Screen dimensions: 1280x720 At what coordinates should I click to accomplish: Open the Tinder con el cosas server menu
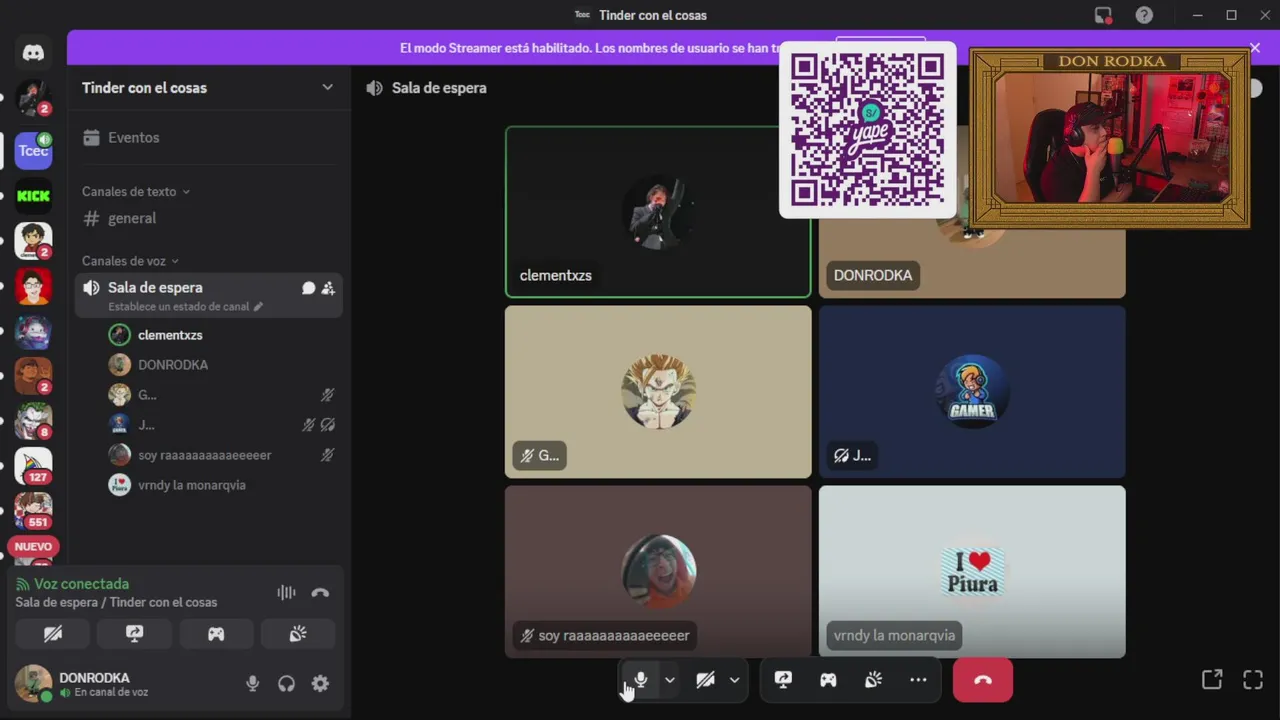coord(208,88)
